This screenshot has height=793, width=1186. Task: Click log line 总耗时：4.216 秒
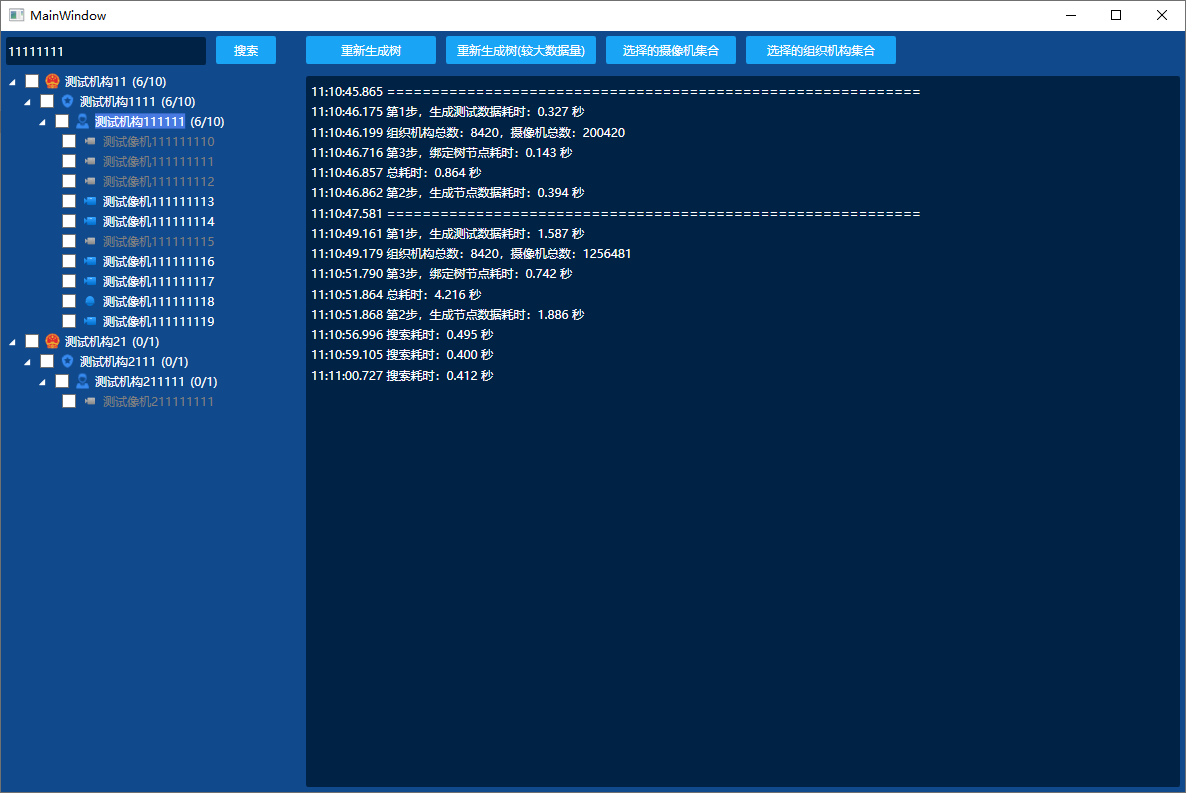(x=396, y=294)
